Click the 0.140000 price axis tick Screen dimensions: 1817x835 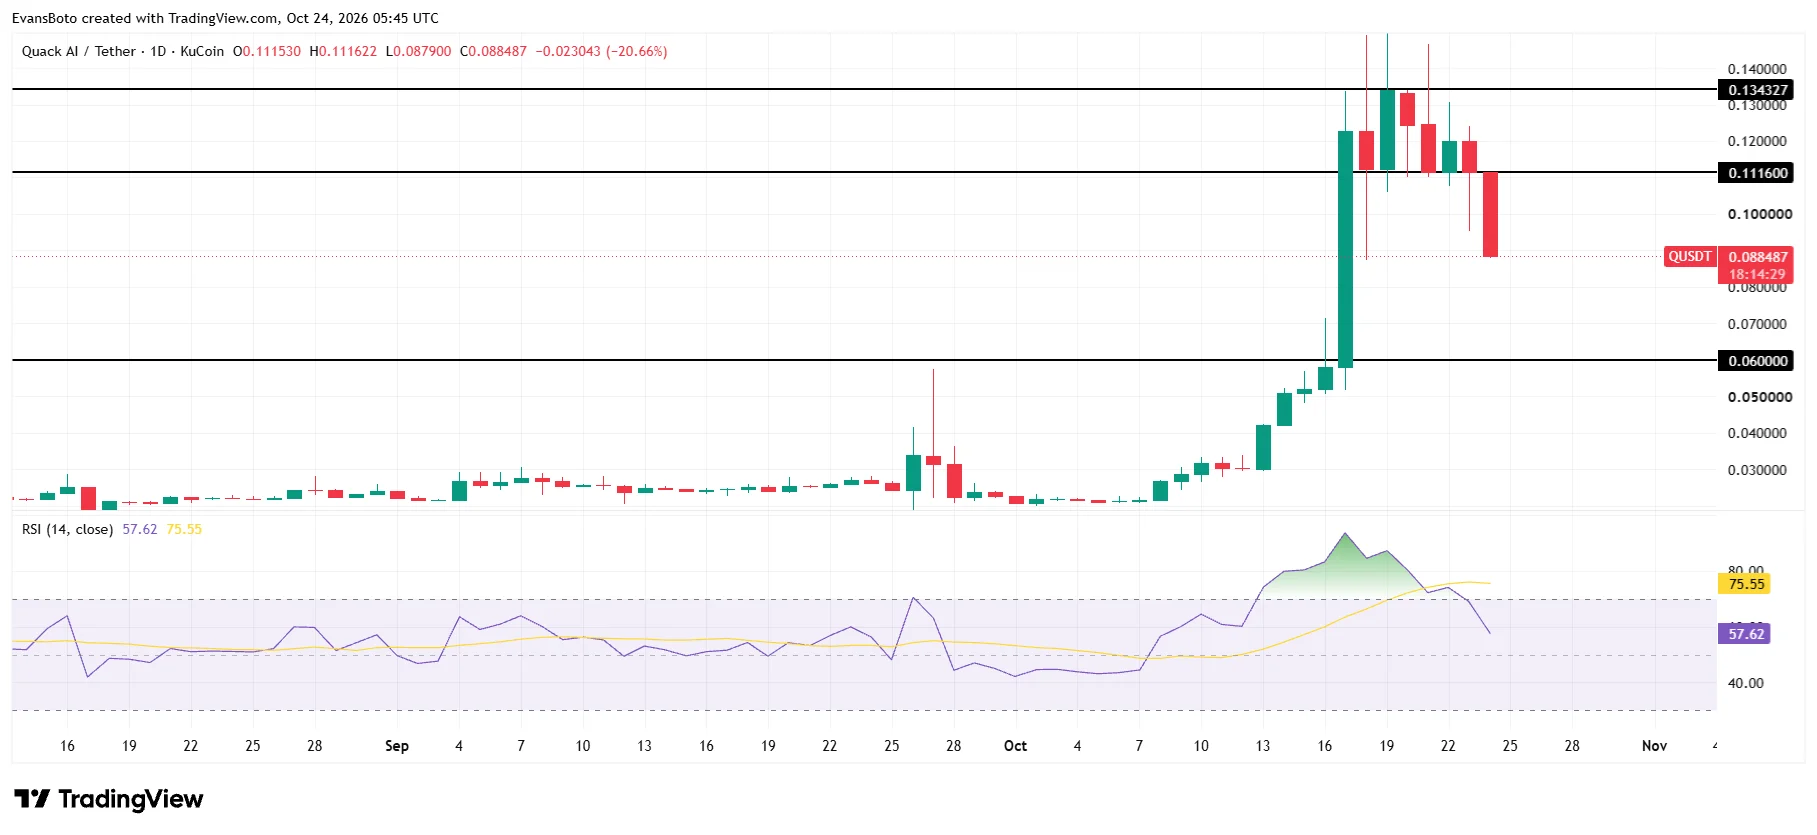click(x=1757, y=69)
